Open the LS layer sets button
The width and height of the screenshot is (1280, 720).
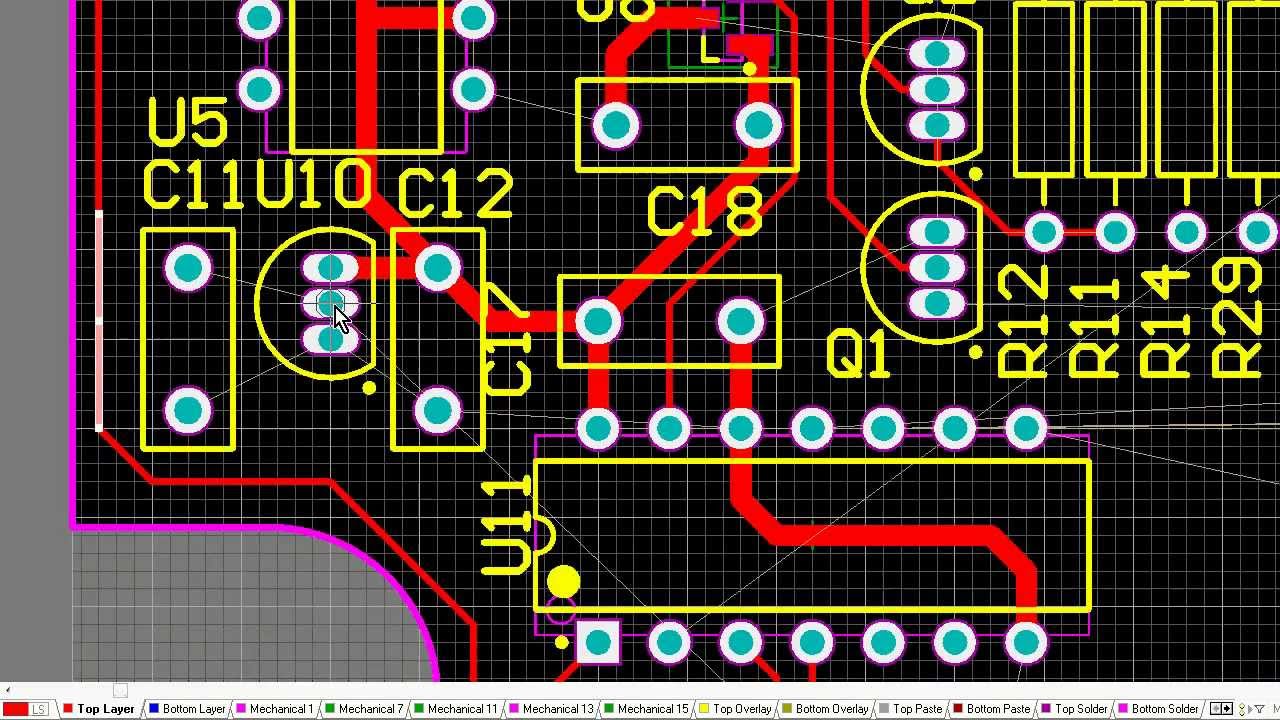[39, 709]
